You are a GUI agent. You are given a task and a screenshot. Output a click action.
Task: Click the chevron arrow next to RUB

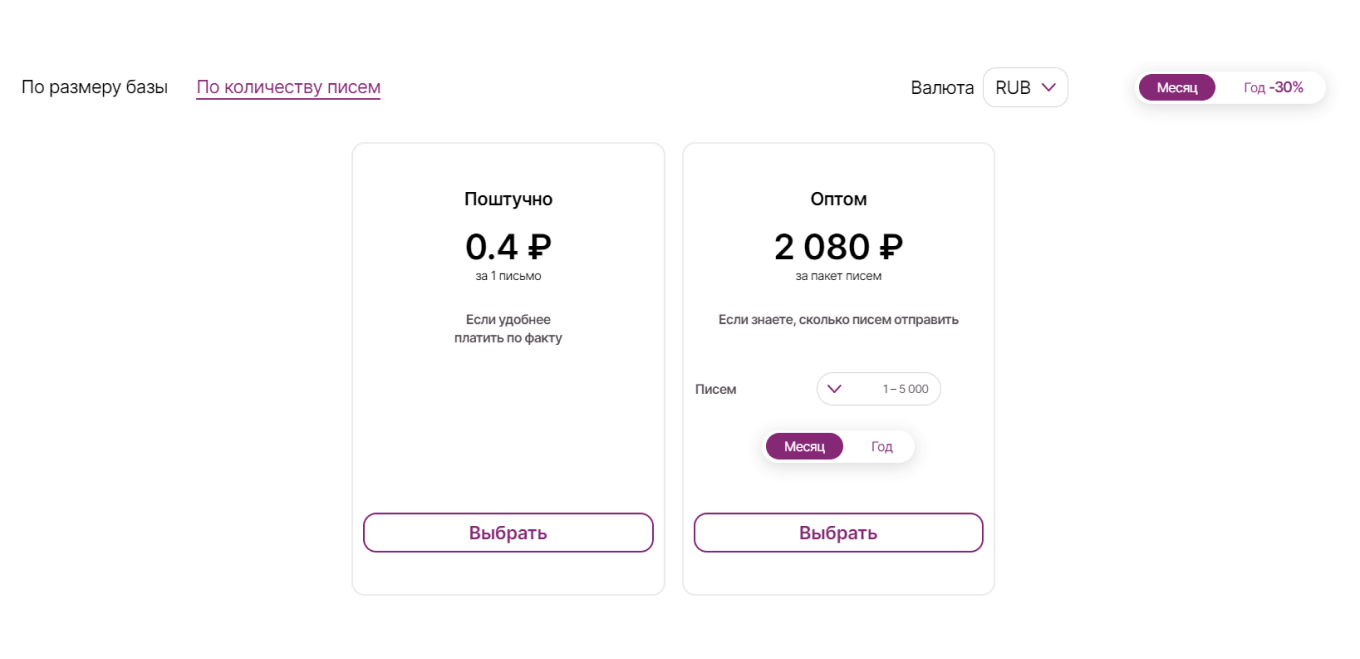pos(1048,87)
